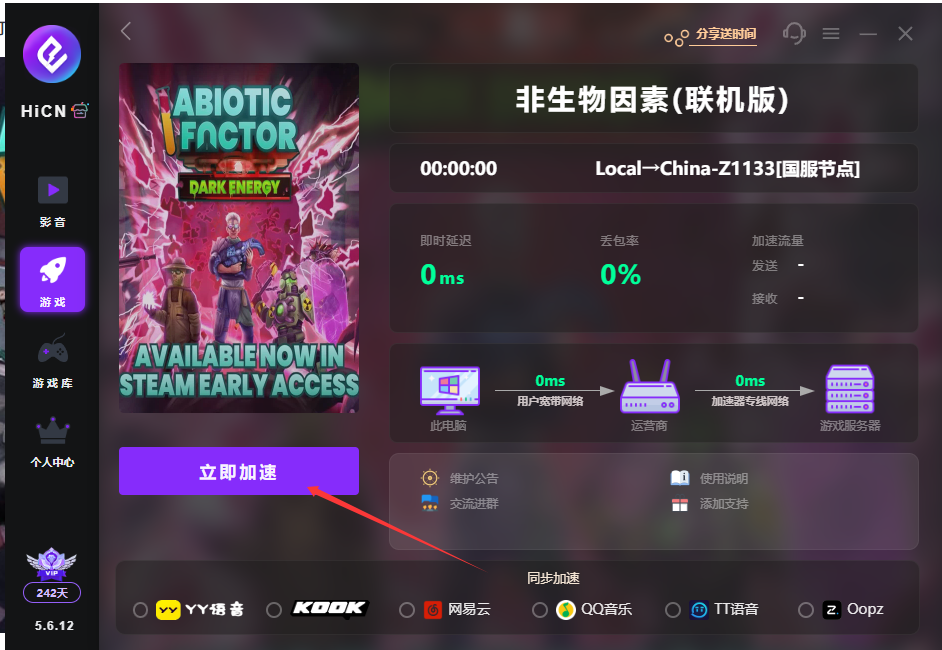Click the VIP badge icon
Screen dimensions: 942x650
point(52,564)
